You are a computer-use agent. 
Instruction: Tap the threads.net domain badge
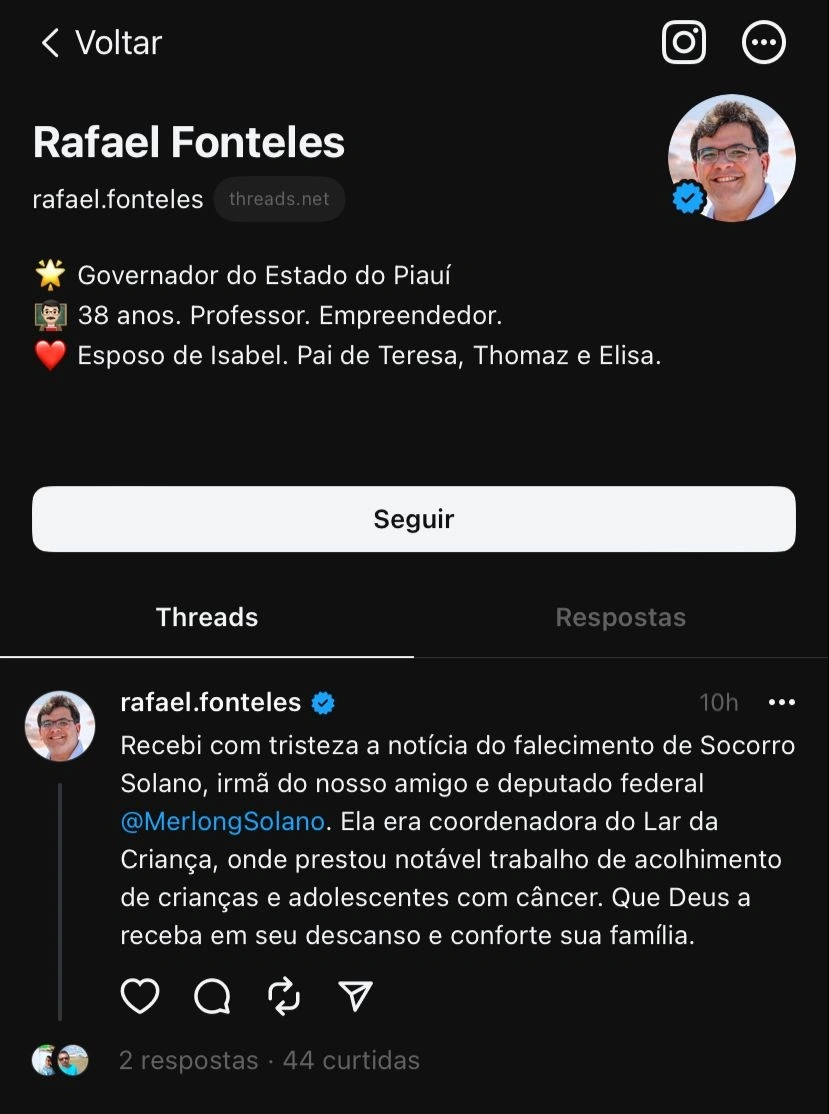coord(279,199)
